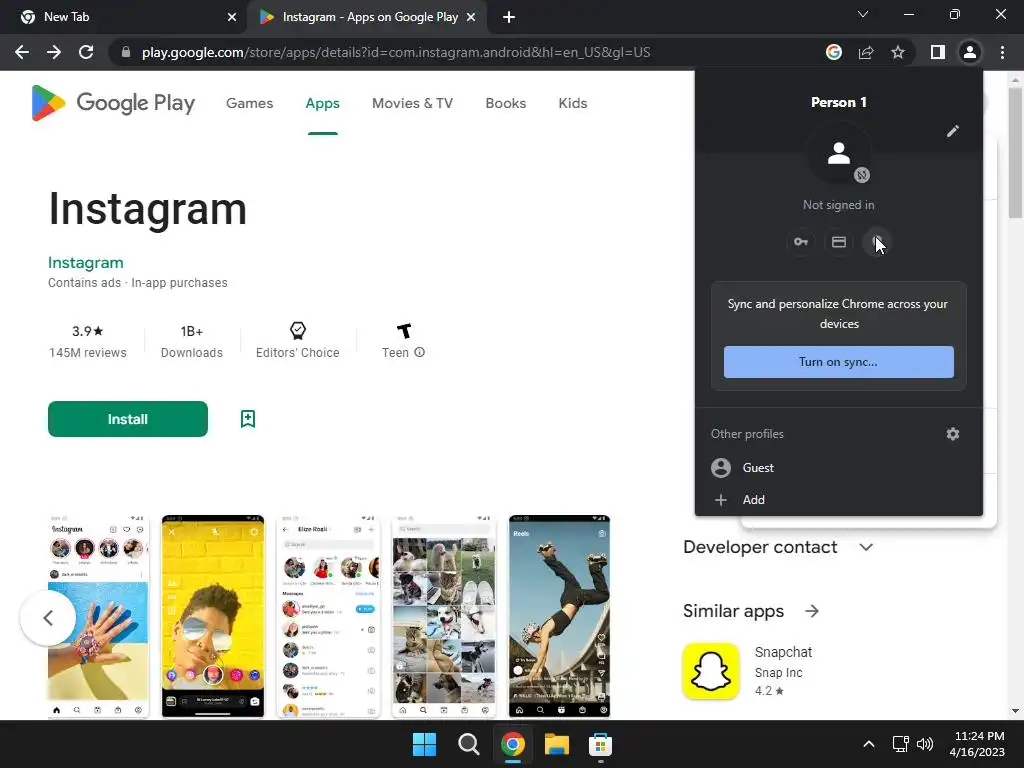Open the Movies & TV section
This screenshot has width=1024, height=768.
[x=412, y=103]
